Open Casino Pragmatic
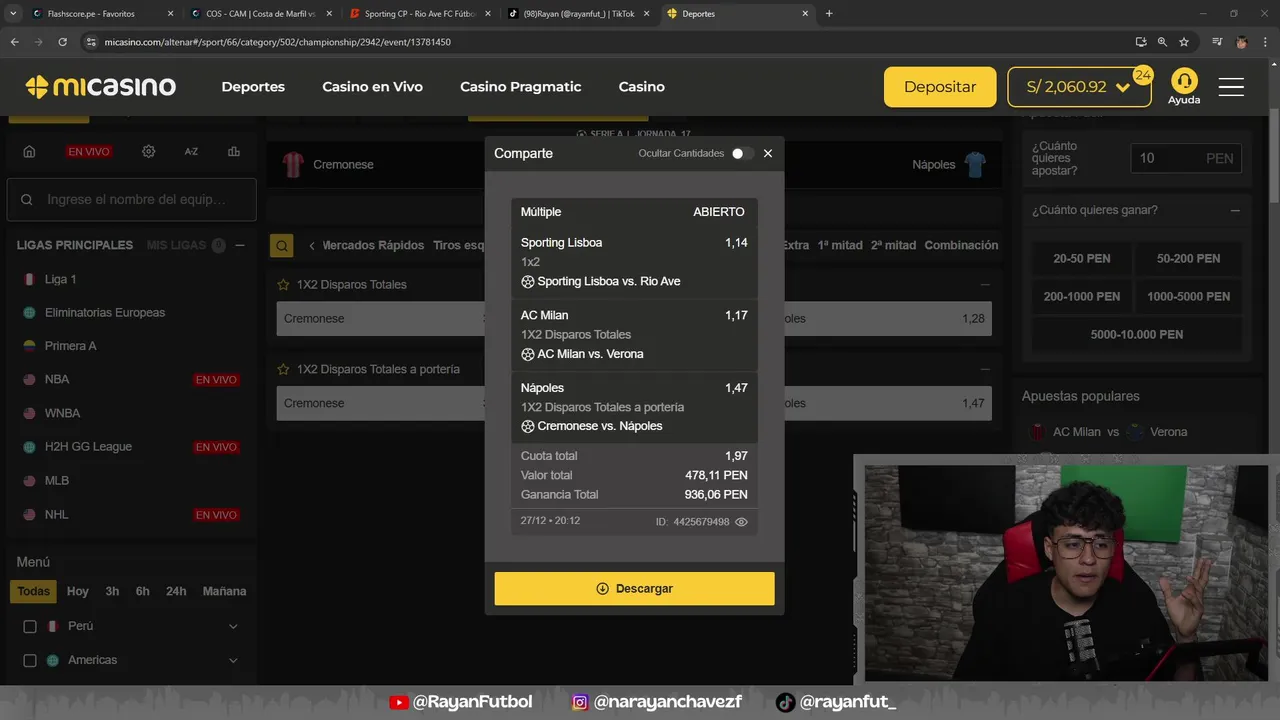Image resolution: width=1280 pixels, height=720 pixels. [520, 87]
